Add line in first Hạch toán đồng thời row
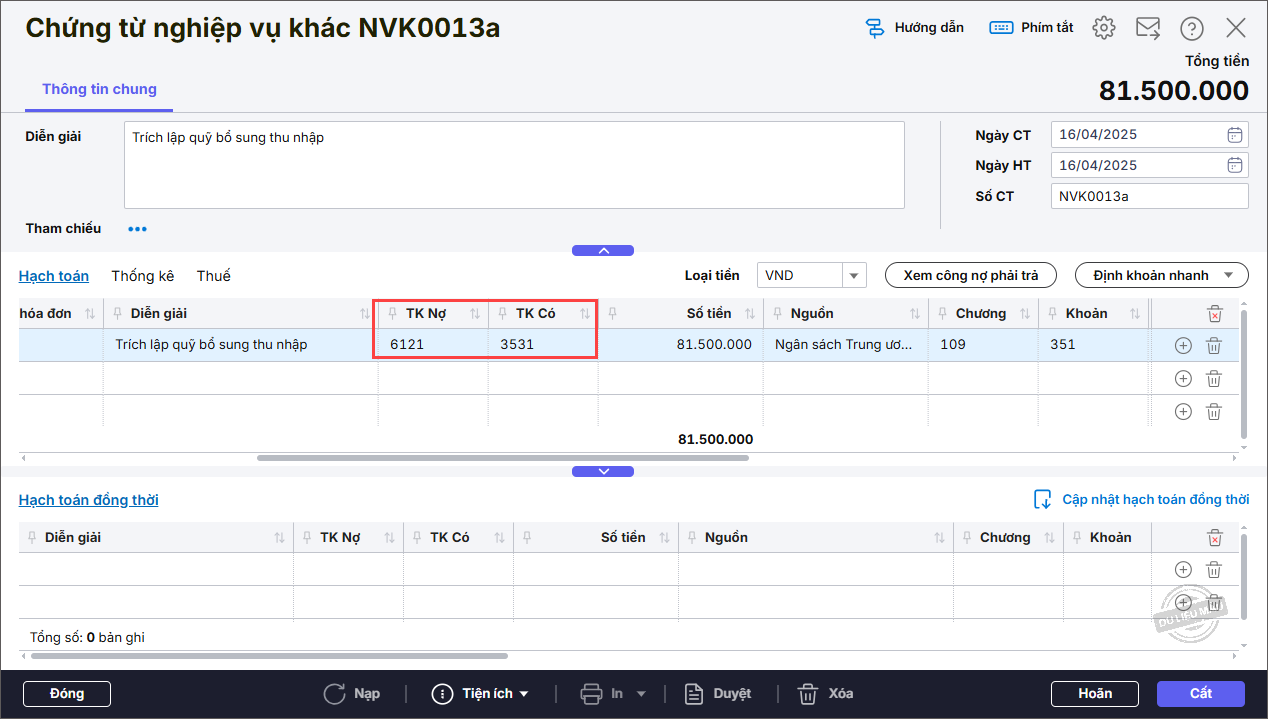Image resolution: width=1268 pixels, height=719 pixels. (1183, 570)
